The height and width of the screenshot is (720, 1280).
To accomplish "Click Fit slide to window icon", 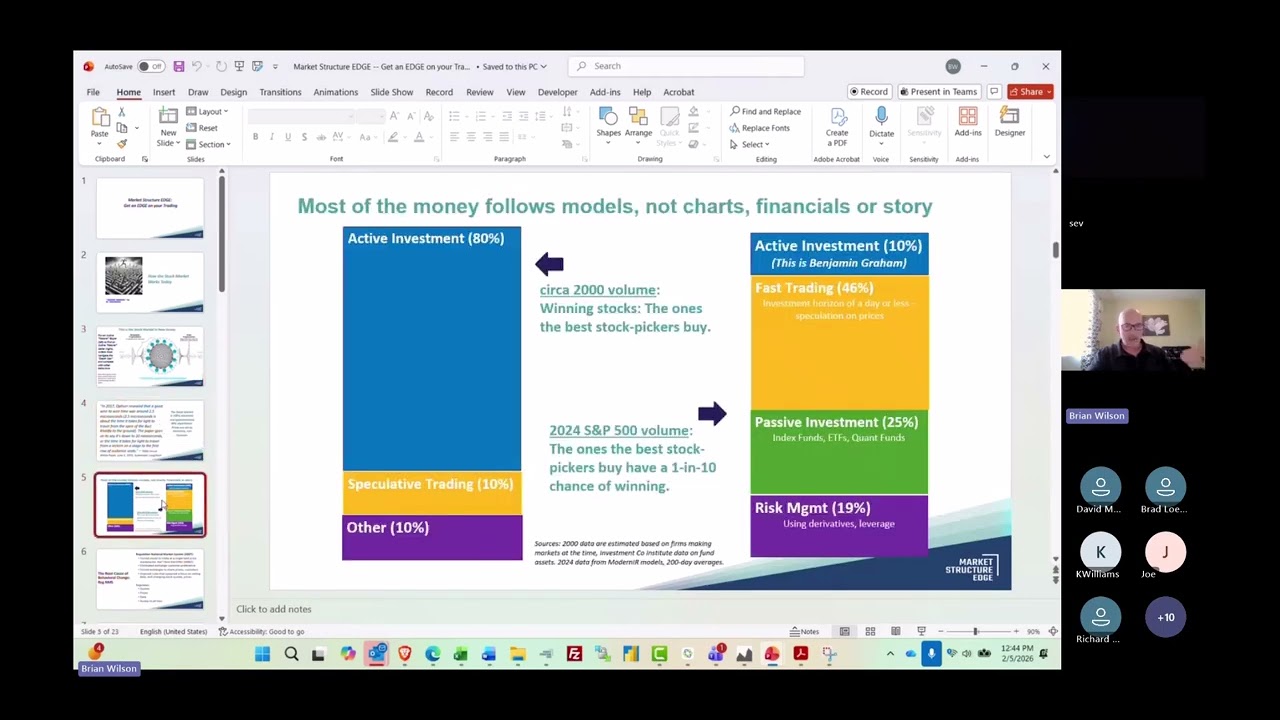I will tap(1052, 631).
